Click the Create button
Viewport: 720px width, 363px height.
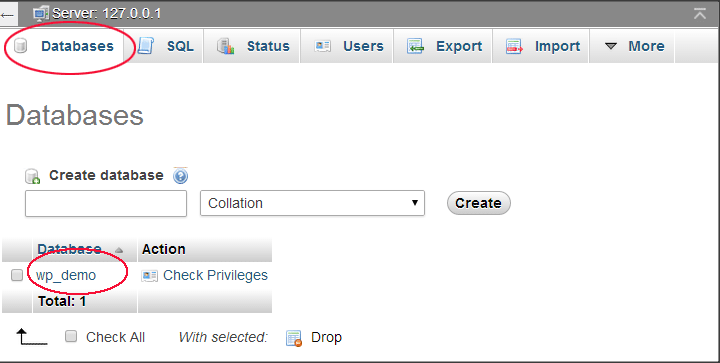click(x=478, y=203)
